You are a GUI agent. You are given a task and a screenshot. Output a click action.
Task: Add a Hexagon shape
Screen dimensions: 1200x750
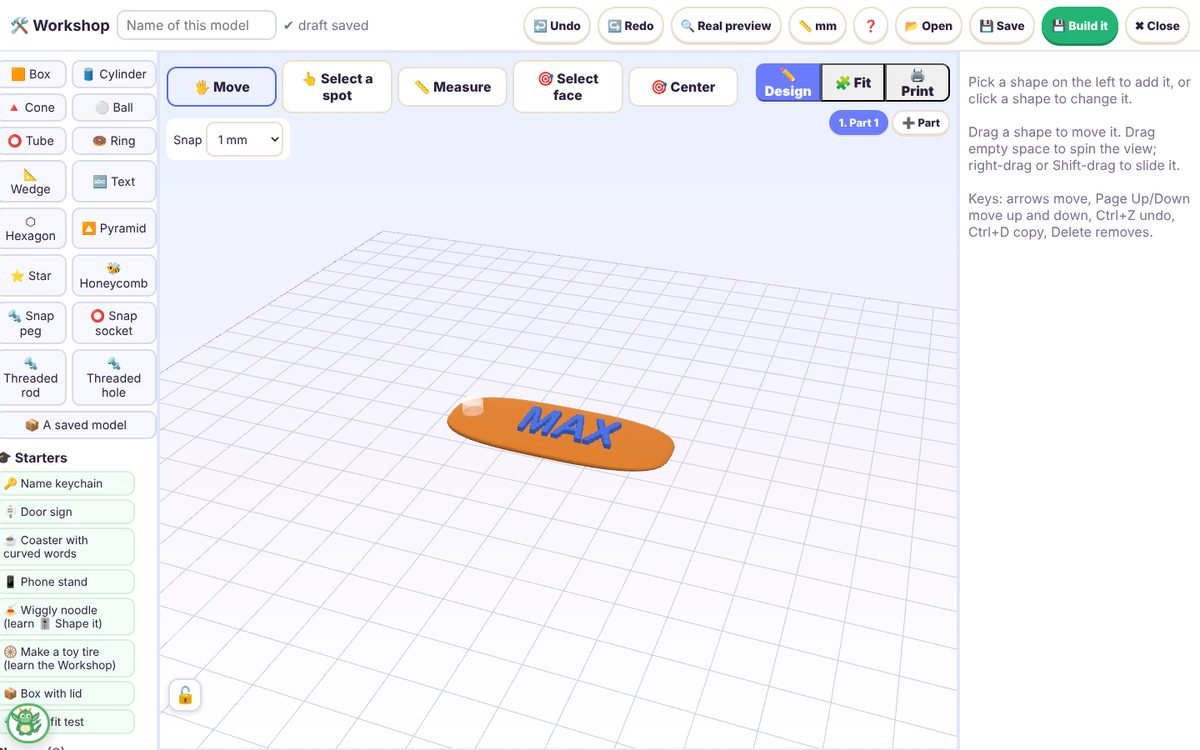pos(33,228)
